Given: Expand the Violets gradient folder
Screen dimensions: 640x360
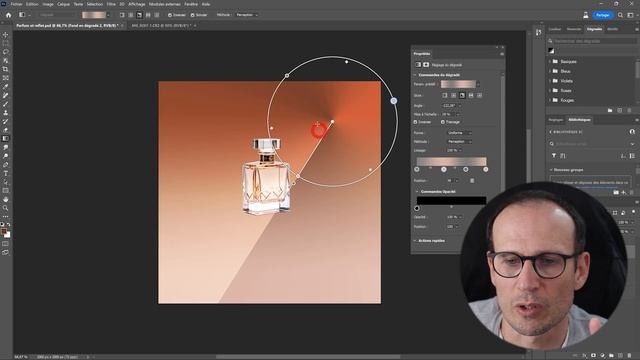Looking at the screenshot, I should (550, 81).
